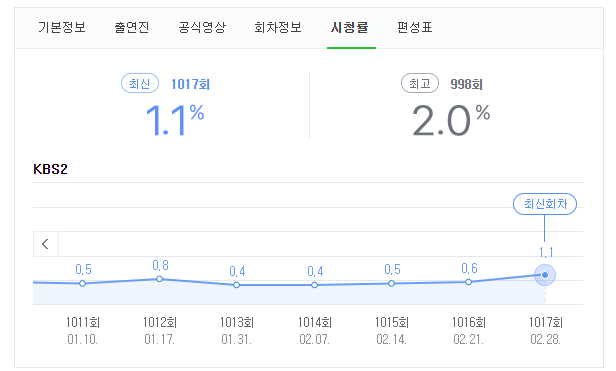Screen dimensions: 616x371
Task: Open the 공식영상 tab
Action: tap(202, 28)
